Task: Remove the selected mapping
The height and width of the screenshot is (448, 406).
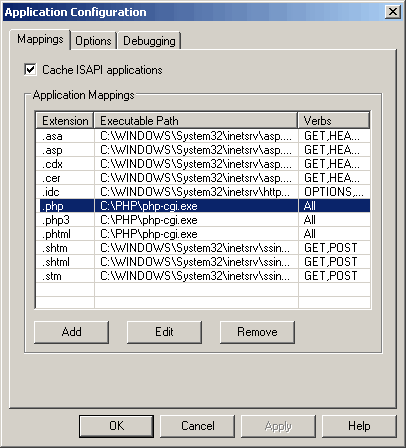Action: point(257,332)
